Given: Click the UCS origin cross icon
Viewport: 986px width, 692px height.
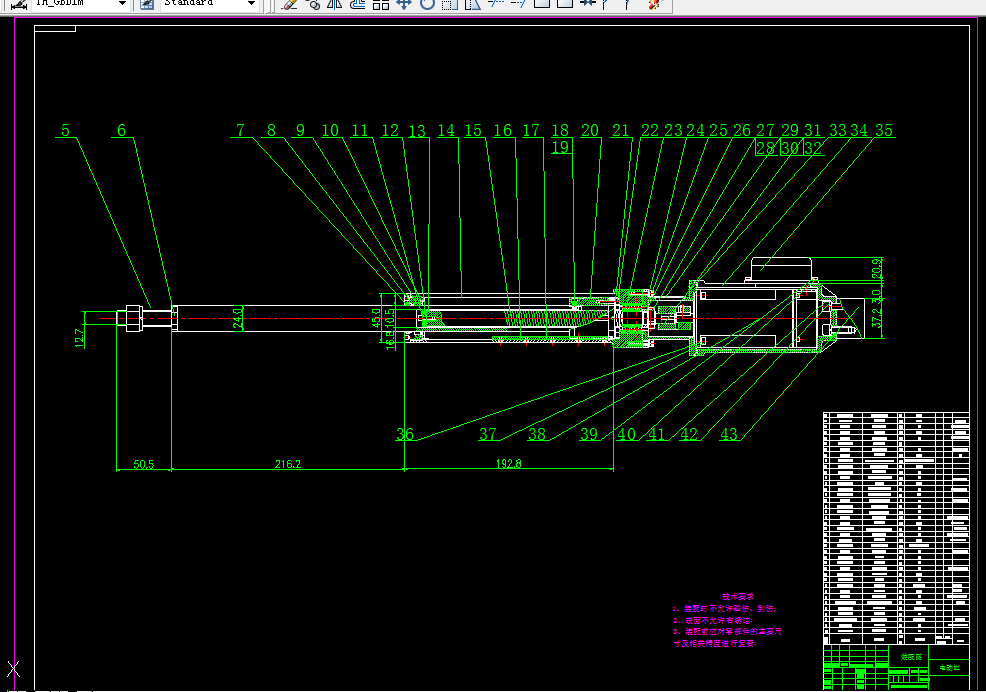Looking at the screenshot, I should (13, 669).
